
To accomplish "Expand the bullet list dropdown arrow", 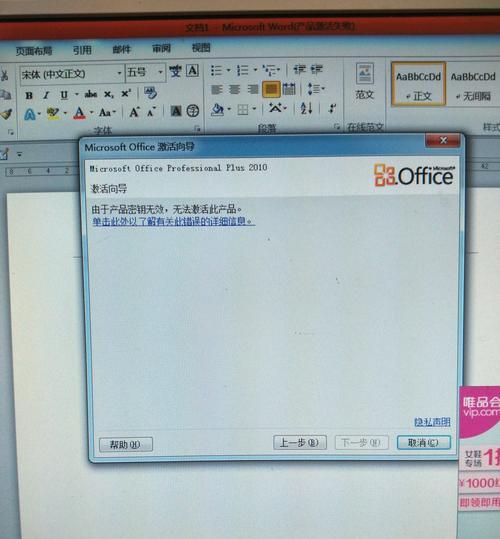I will click(x=228, y=70).
